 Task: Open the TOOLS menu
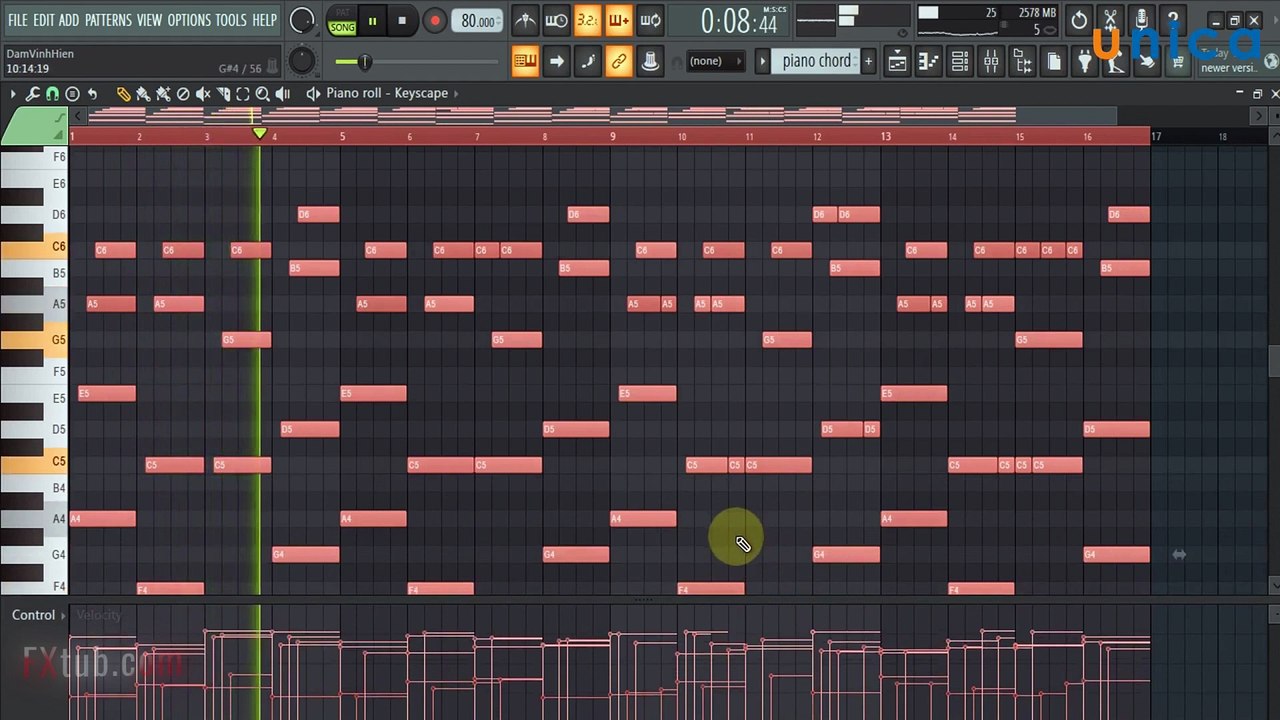click(231, 20)
